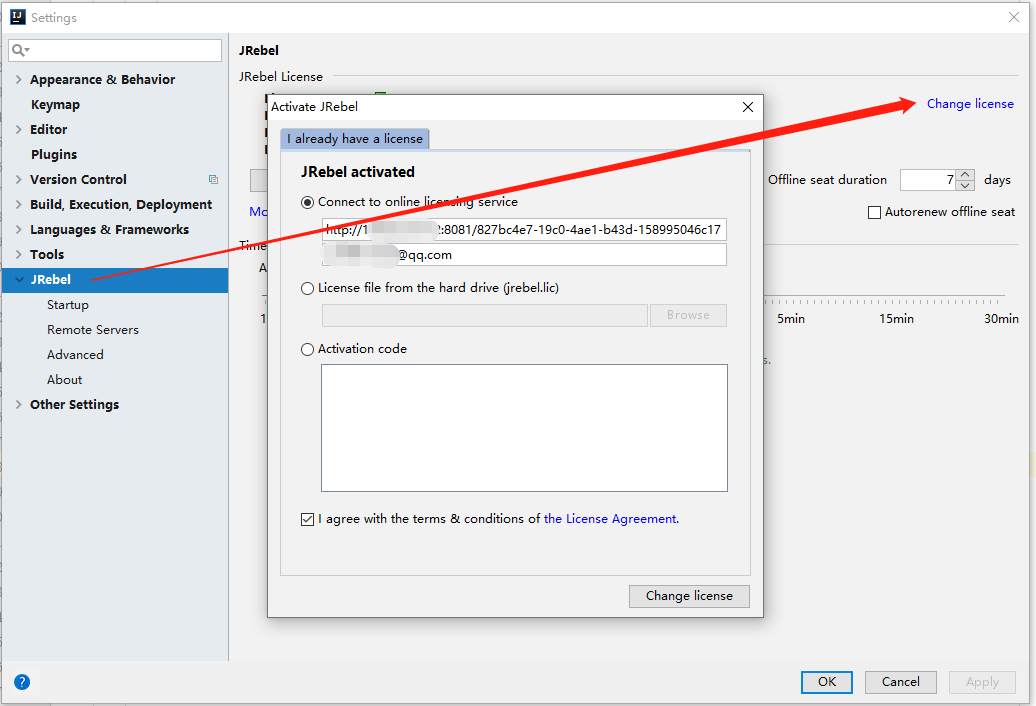
Task: Decrease offline seat duration days
Action: click(965, 185)
